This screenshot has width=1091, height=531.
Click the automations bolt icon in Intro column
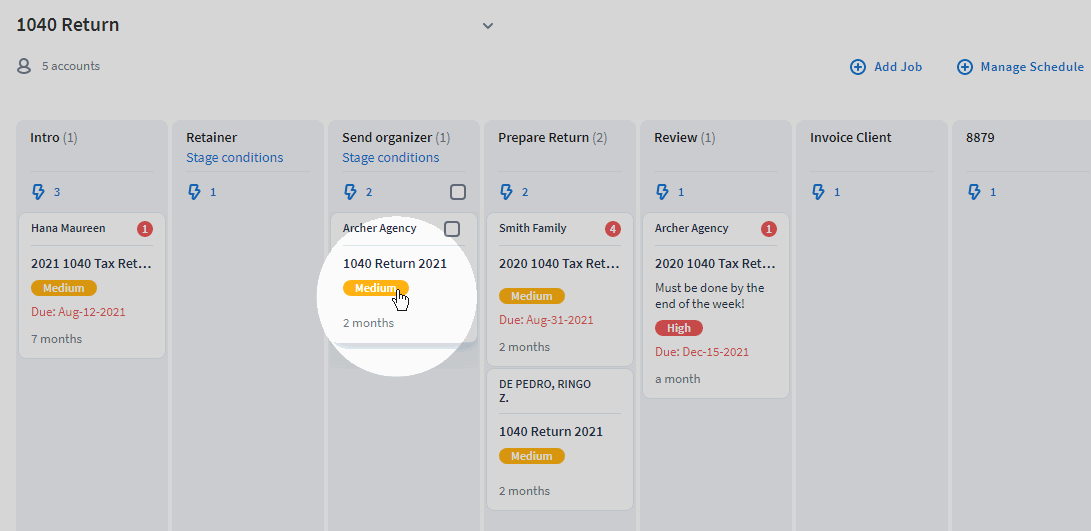(x=39, y=192)
